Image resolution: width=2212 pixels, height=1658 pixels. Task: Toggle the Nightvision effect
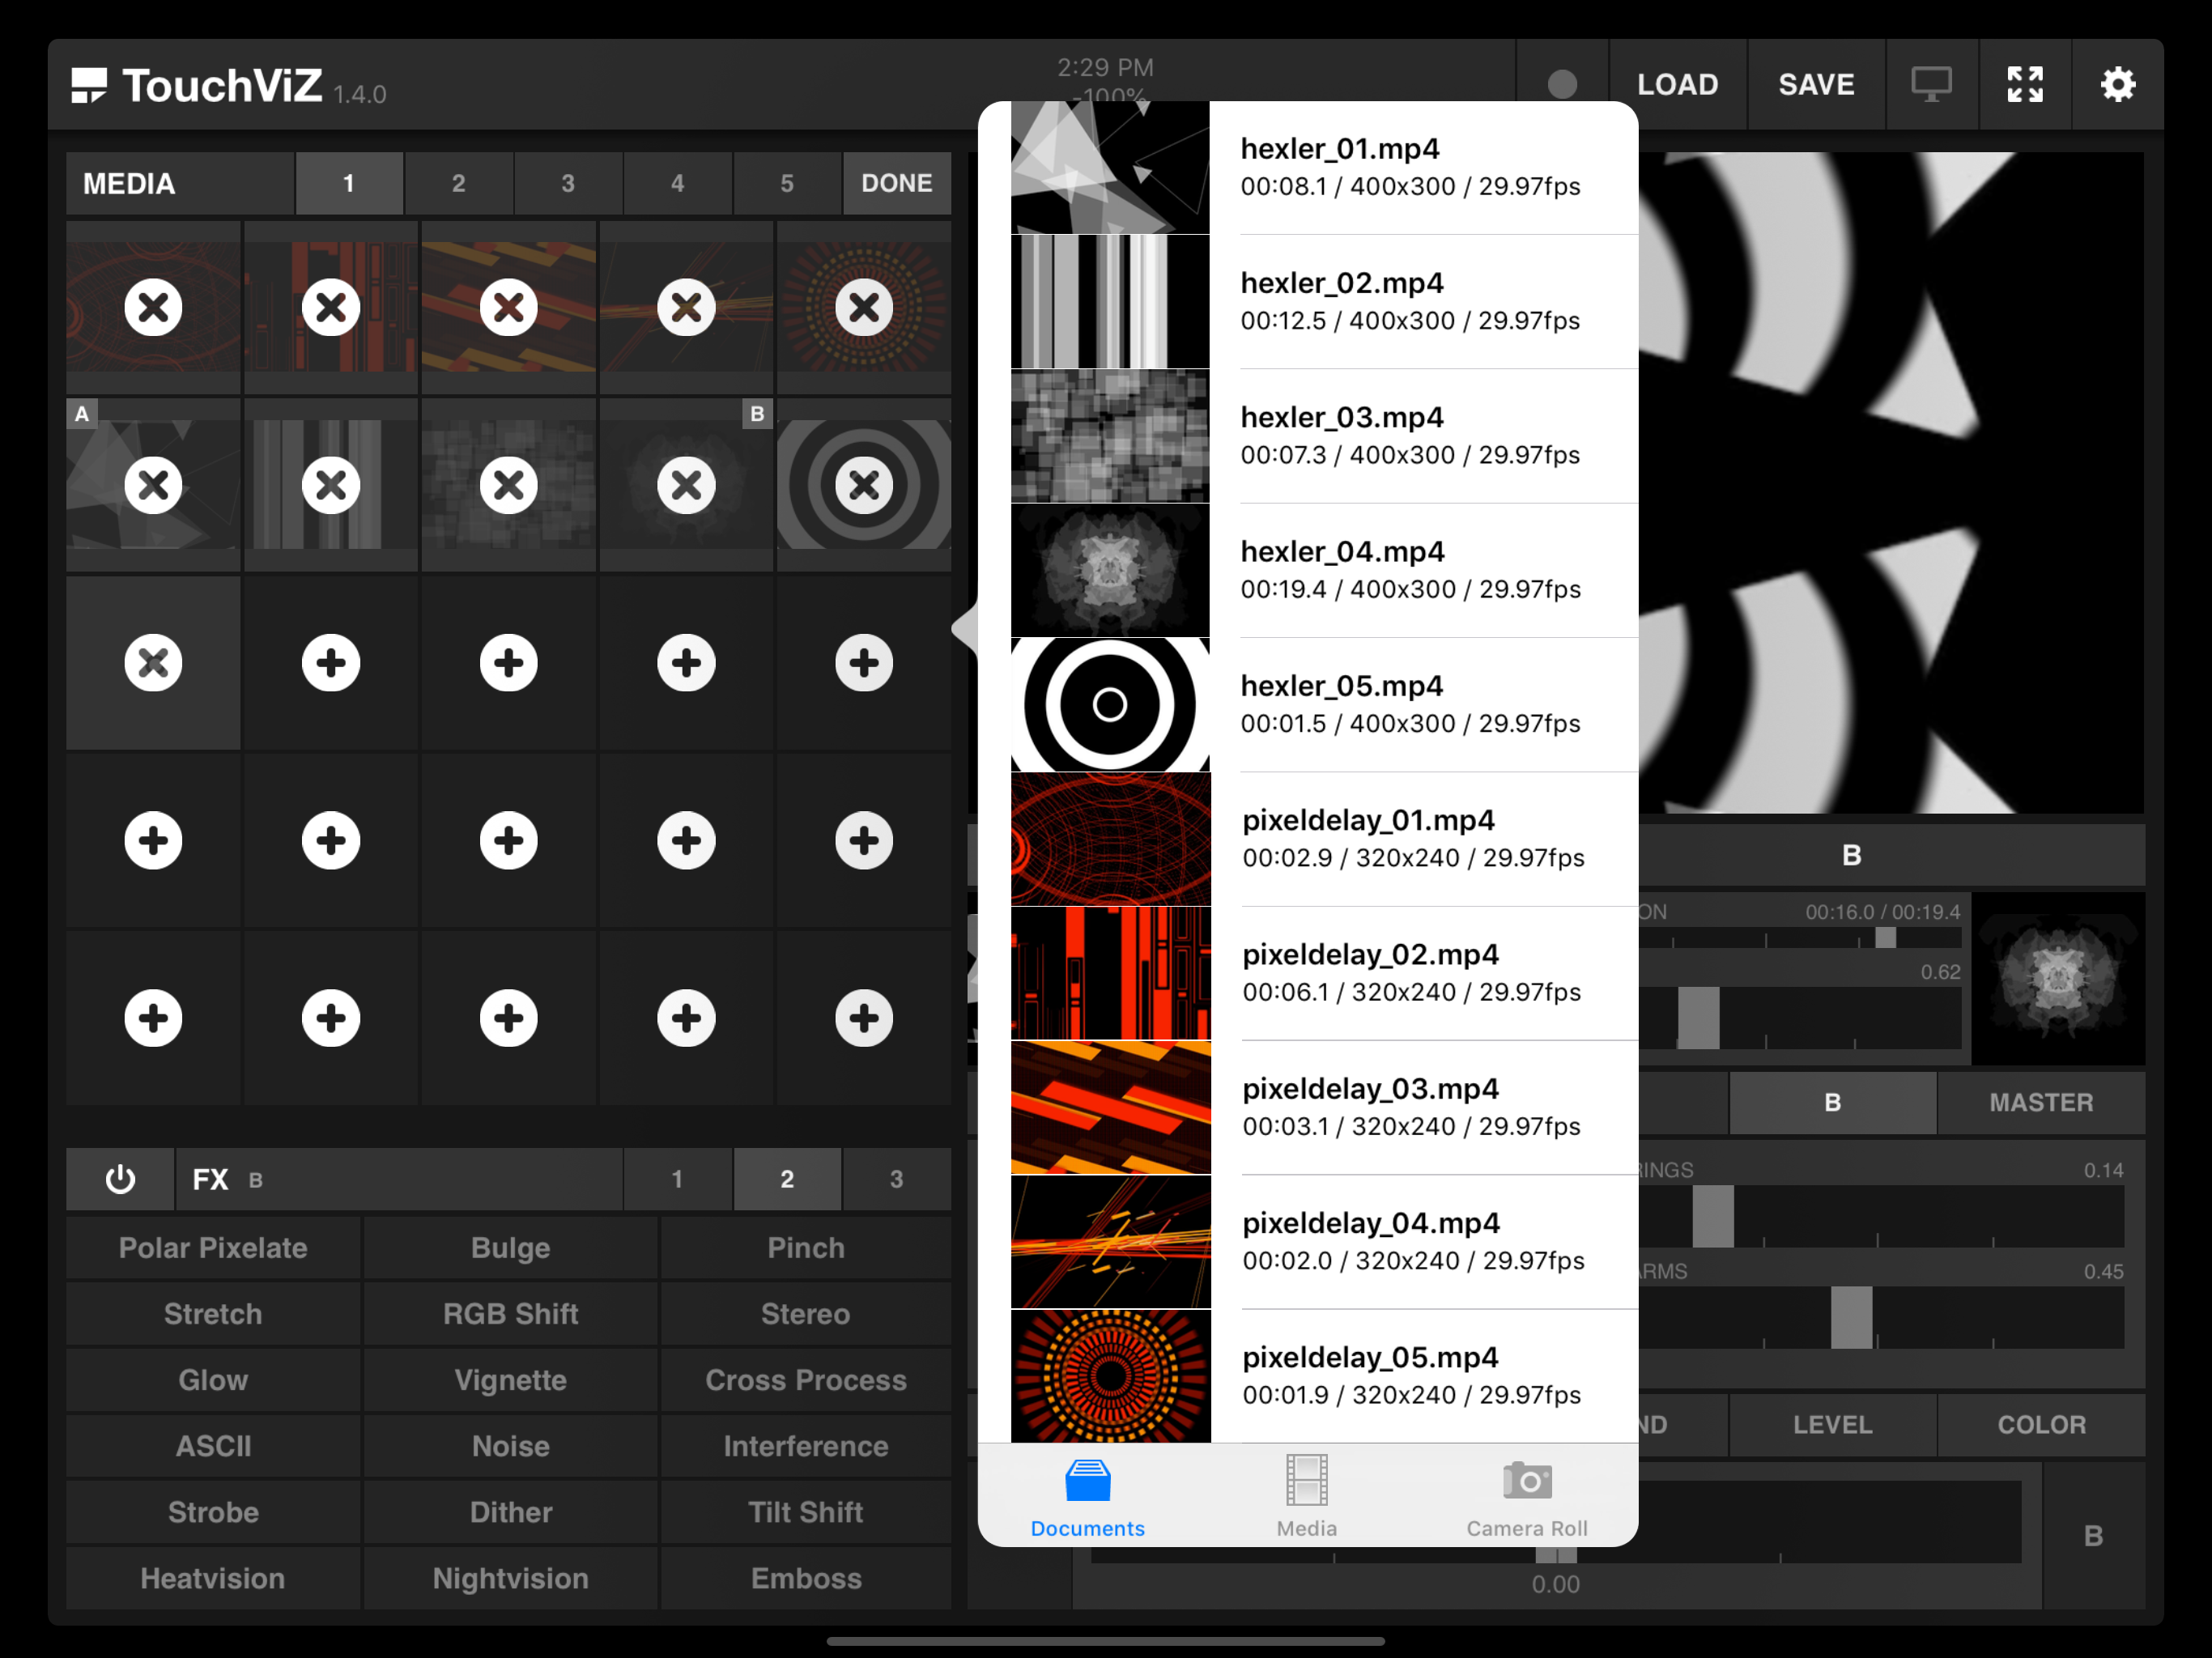click(510, 1578)
